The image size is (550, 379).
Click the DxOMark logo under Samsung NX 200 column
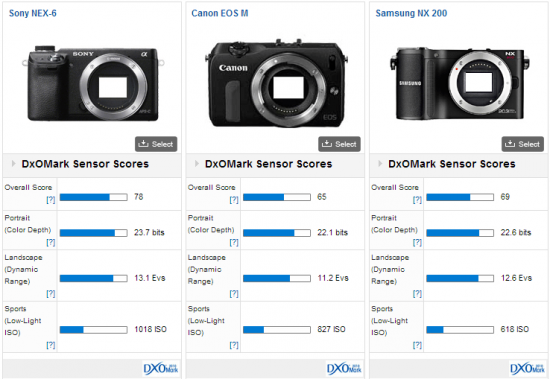[x=527, y=368]
